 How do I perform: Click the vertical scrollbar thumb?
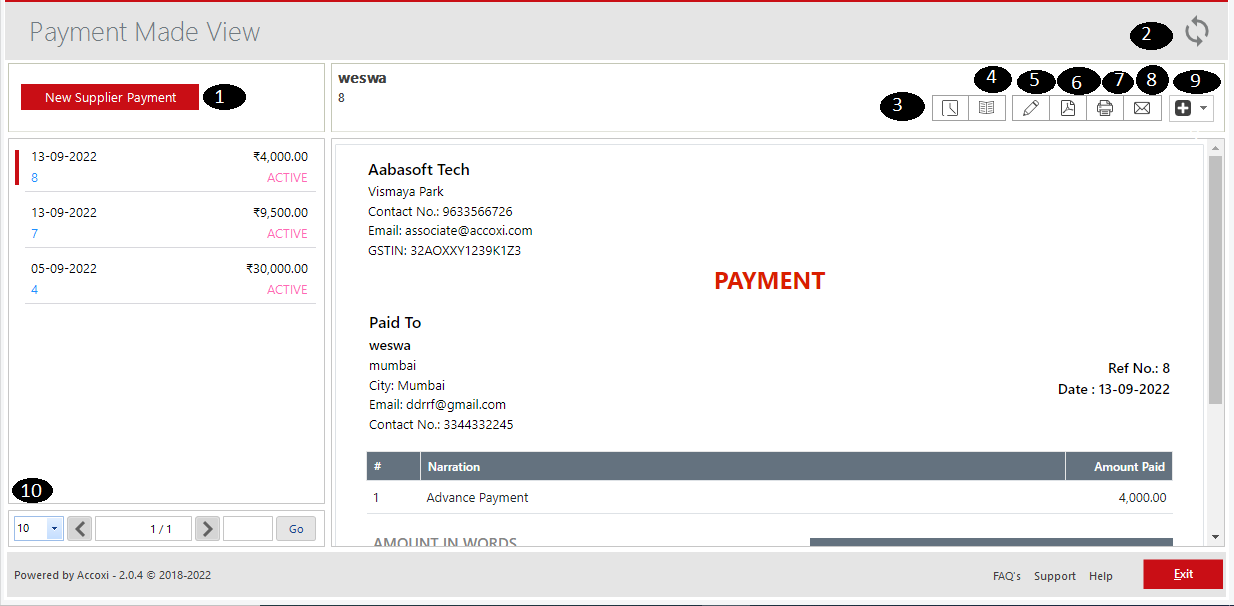coord(1216,280)
